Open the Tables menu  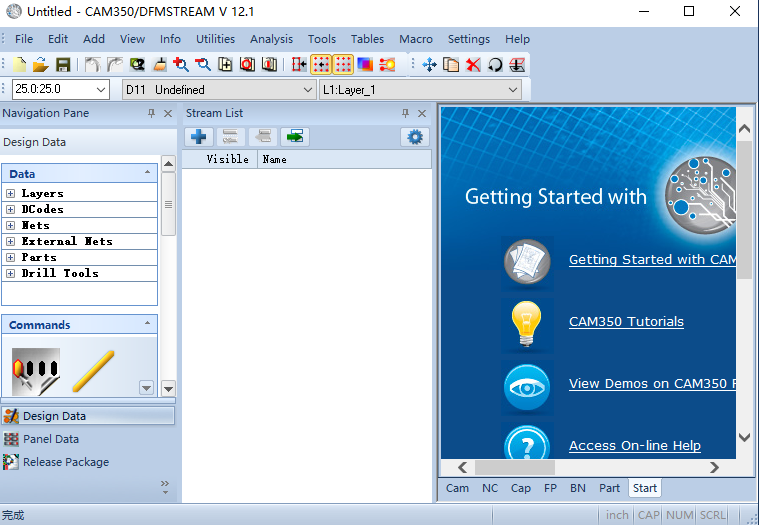click(x=367, y=39)
